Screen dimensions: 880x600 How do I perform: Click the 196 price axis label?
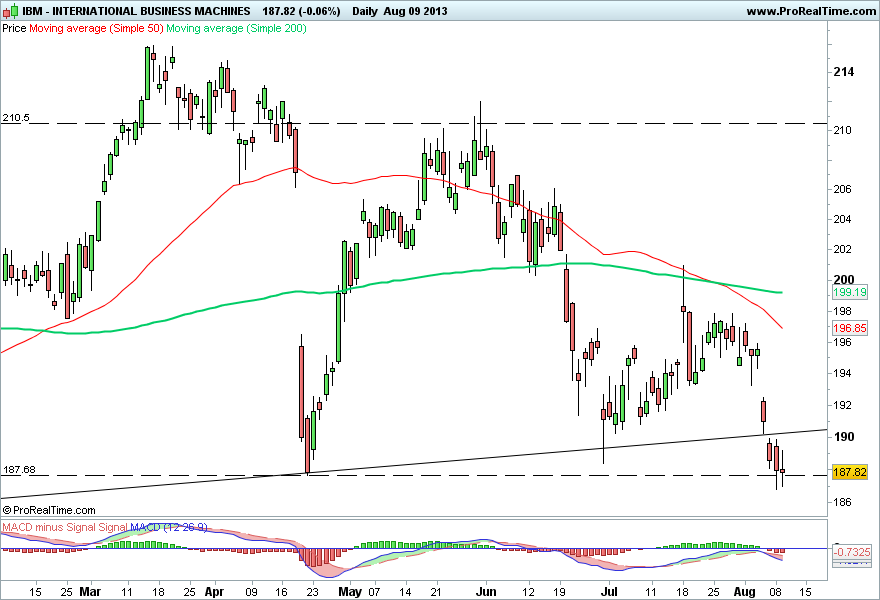coord(842,342)
